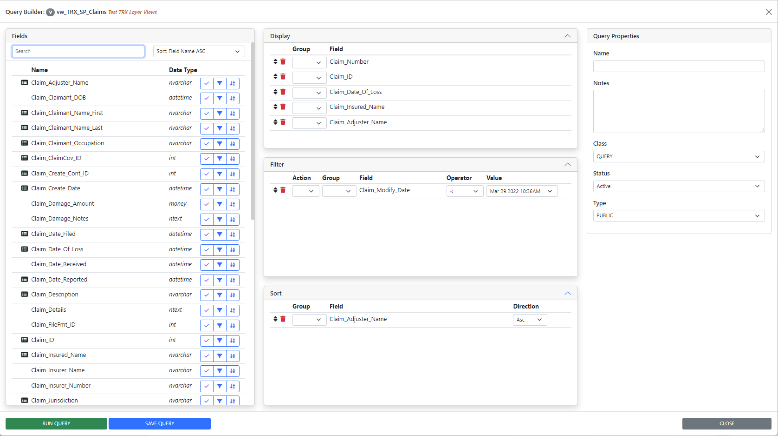
Task: Click the gray CLOSE button
Action: (x=726, y=424)
